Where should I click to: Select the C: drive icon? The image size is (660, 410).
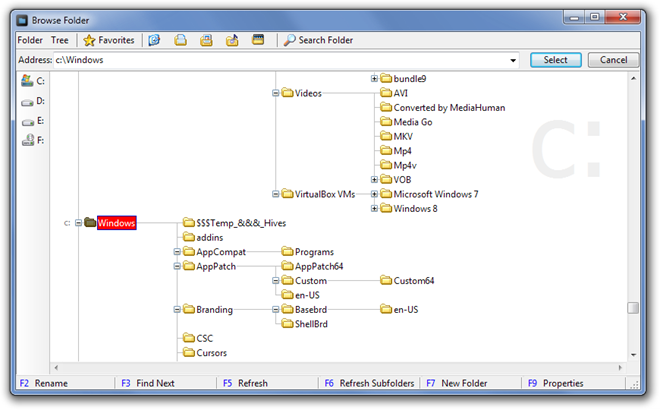[32, 80]
